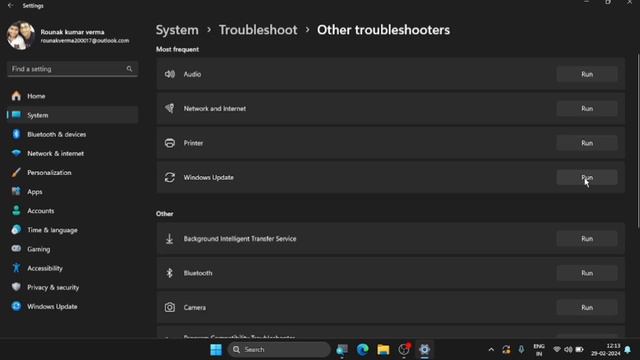This screenshot has height=360, width=640.
Task: Click the volume speaker tray icon
Action: point(568,350)
